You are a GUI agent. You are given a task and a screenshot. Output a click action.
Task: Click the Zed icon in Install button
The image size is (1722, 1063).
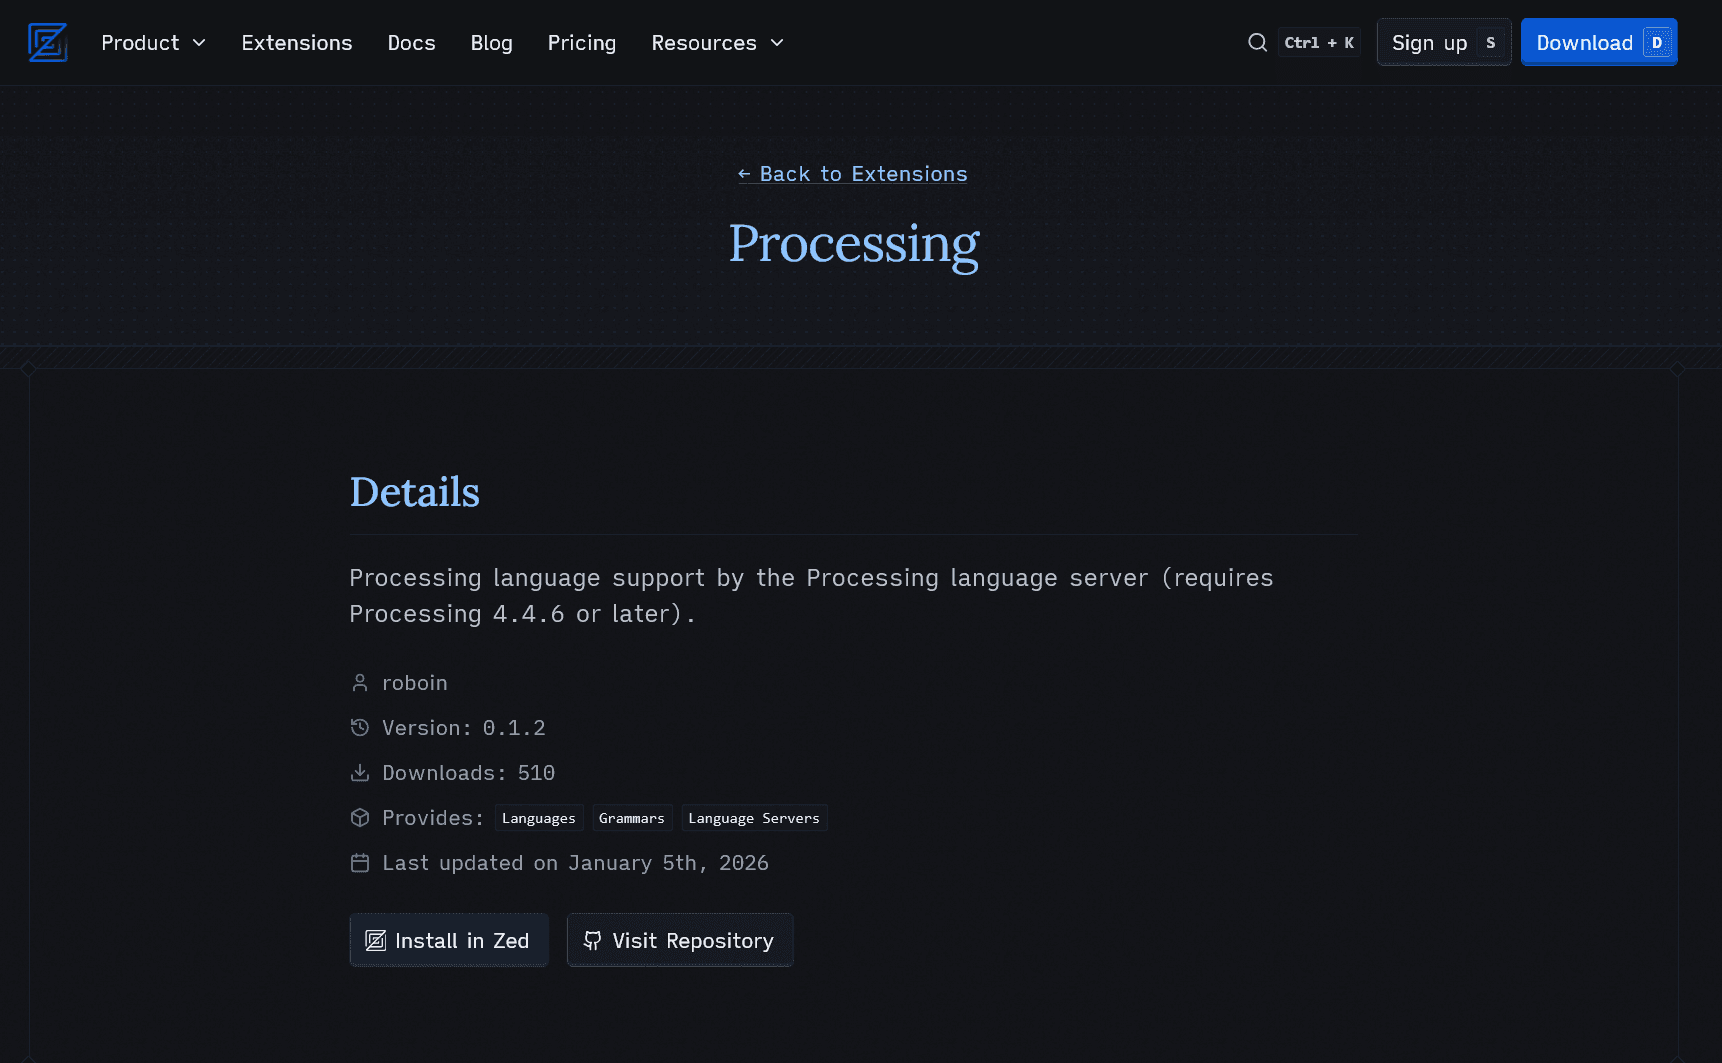click(376, 941)
